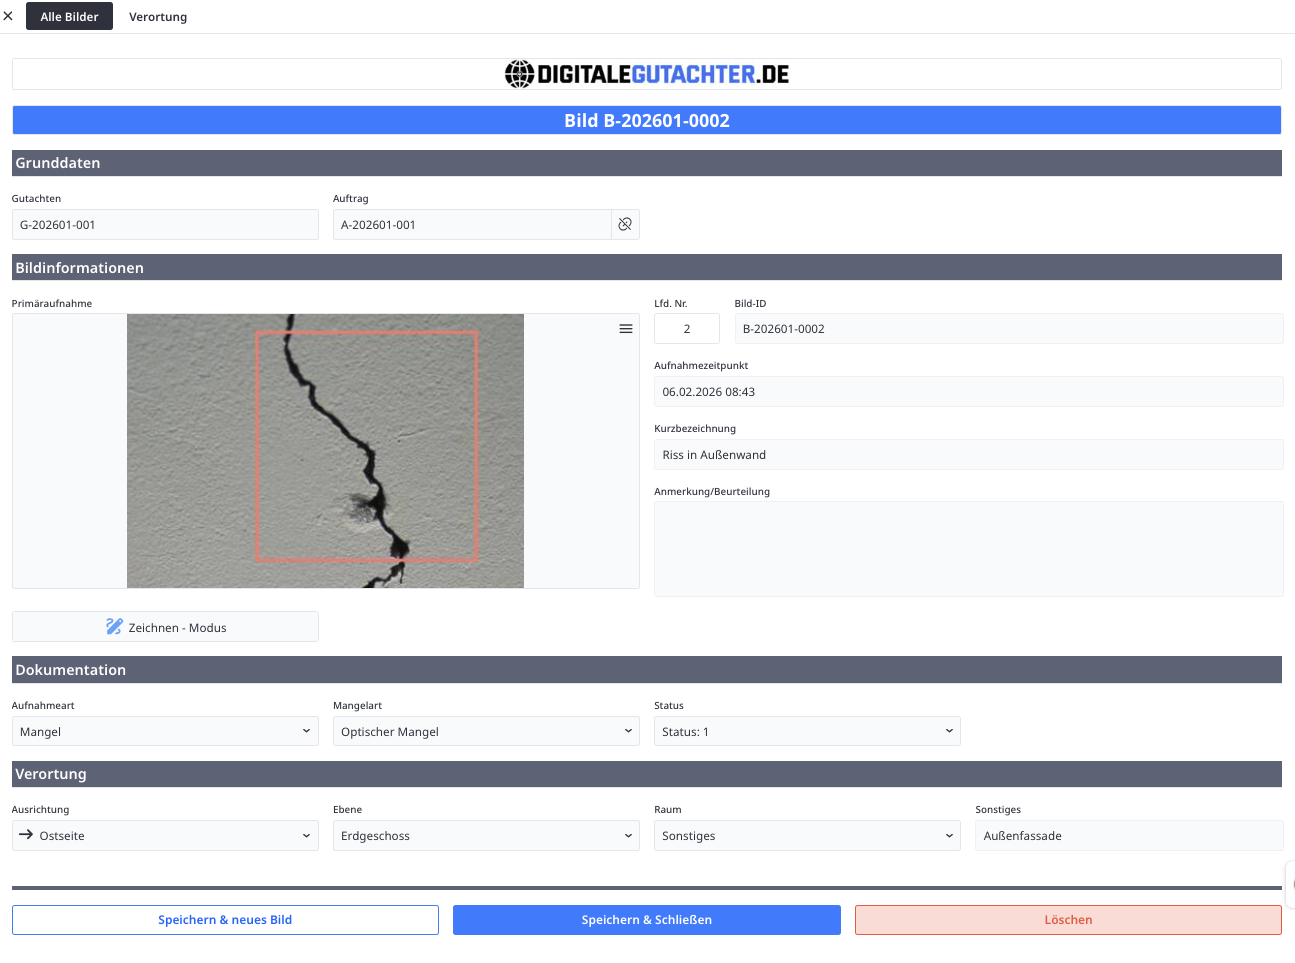Click the DigitaleGutachter.de globe logo
The image size is (1295, 963).
tap(519, 74)
